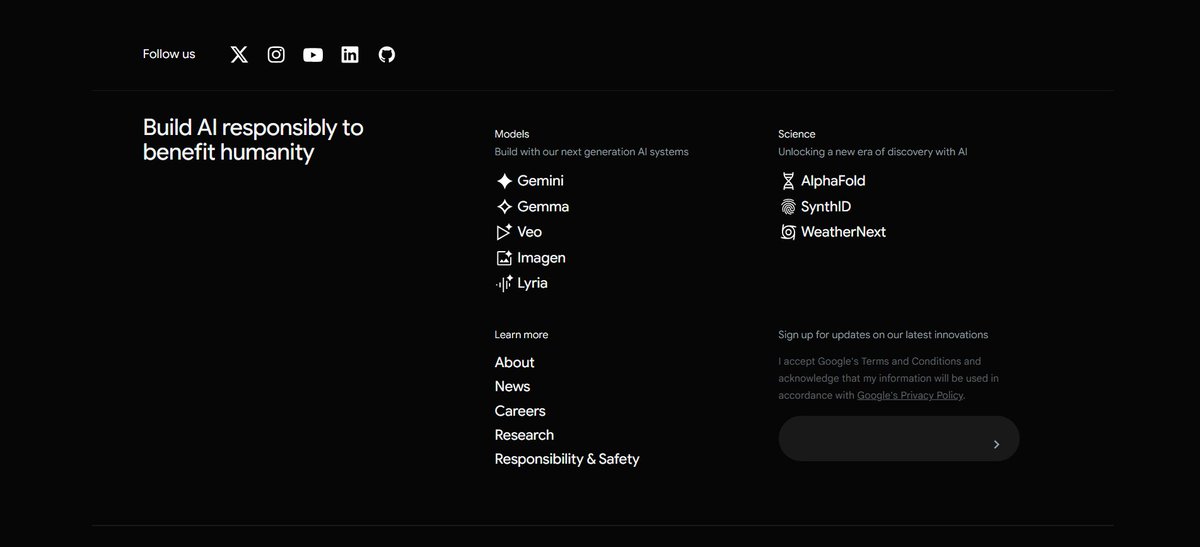This screenshot has height=547, width=1200.
Task: Submit signup with the arrow button
Action: tap(996, 444)
